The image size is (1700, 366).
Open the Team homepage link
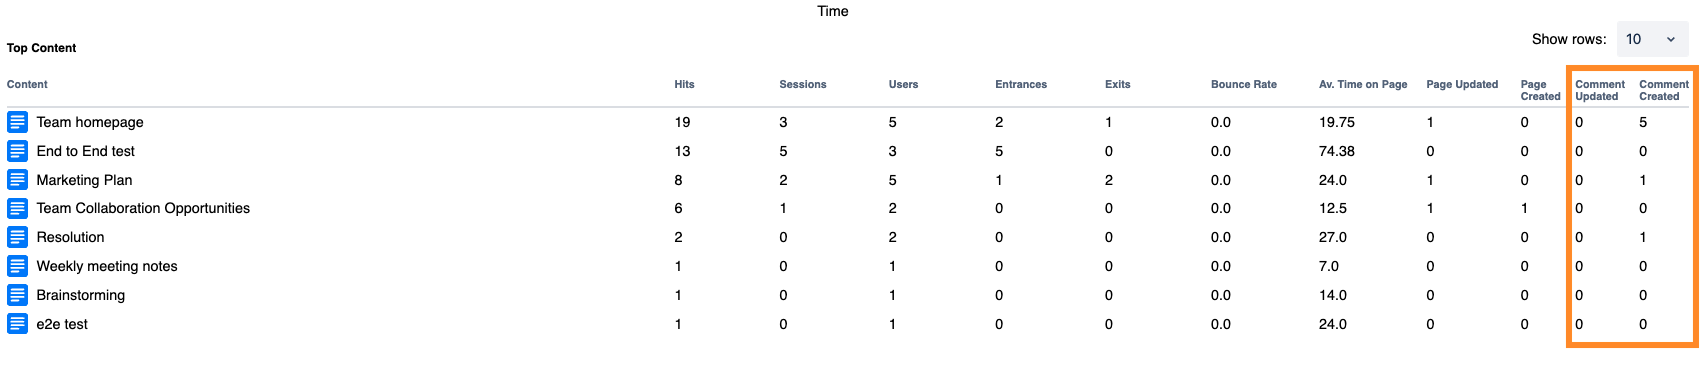(x=90, y=122)
